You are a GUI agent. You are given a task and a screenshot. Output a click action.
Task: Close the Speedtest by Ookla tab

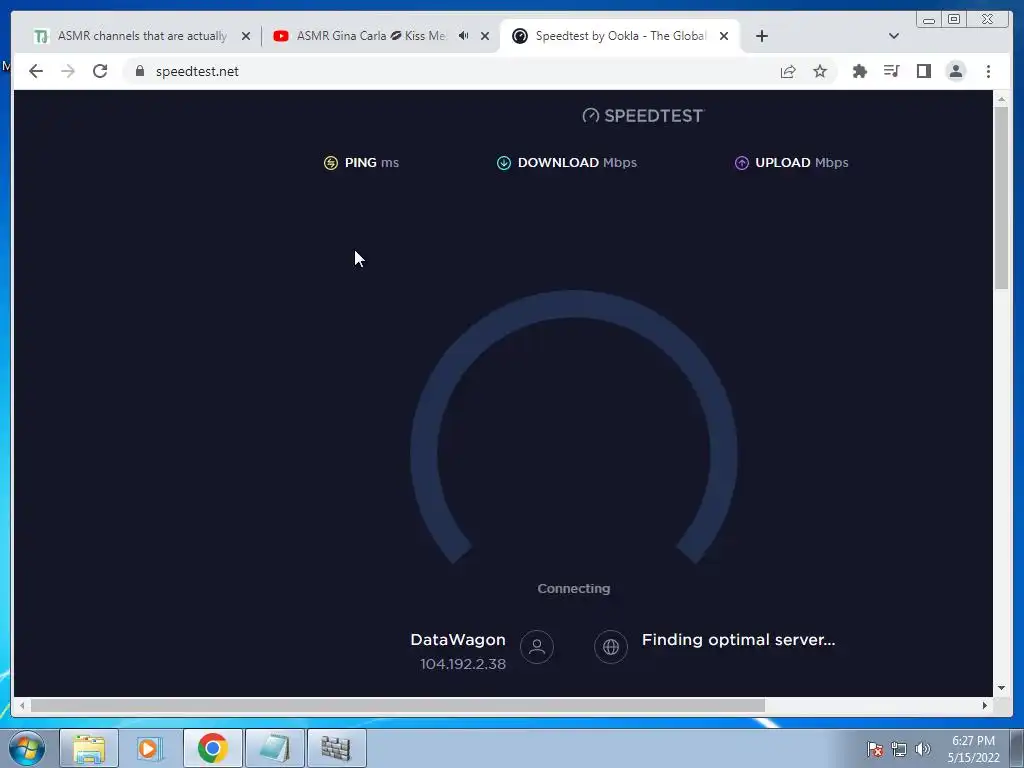(724, 36)
